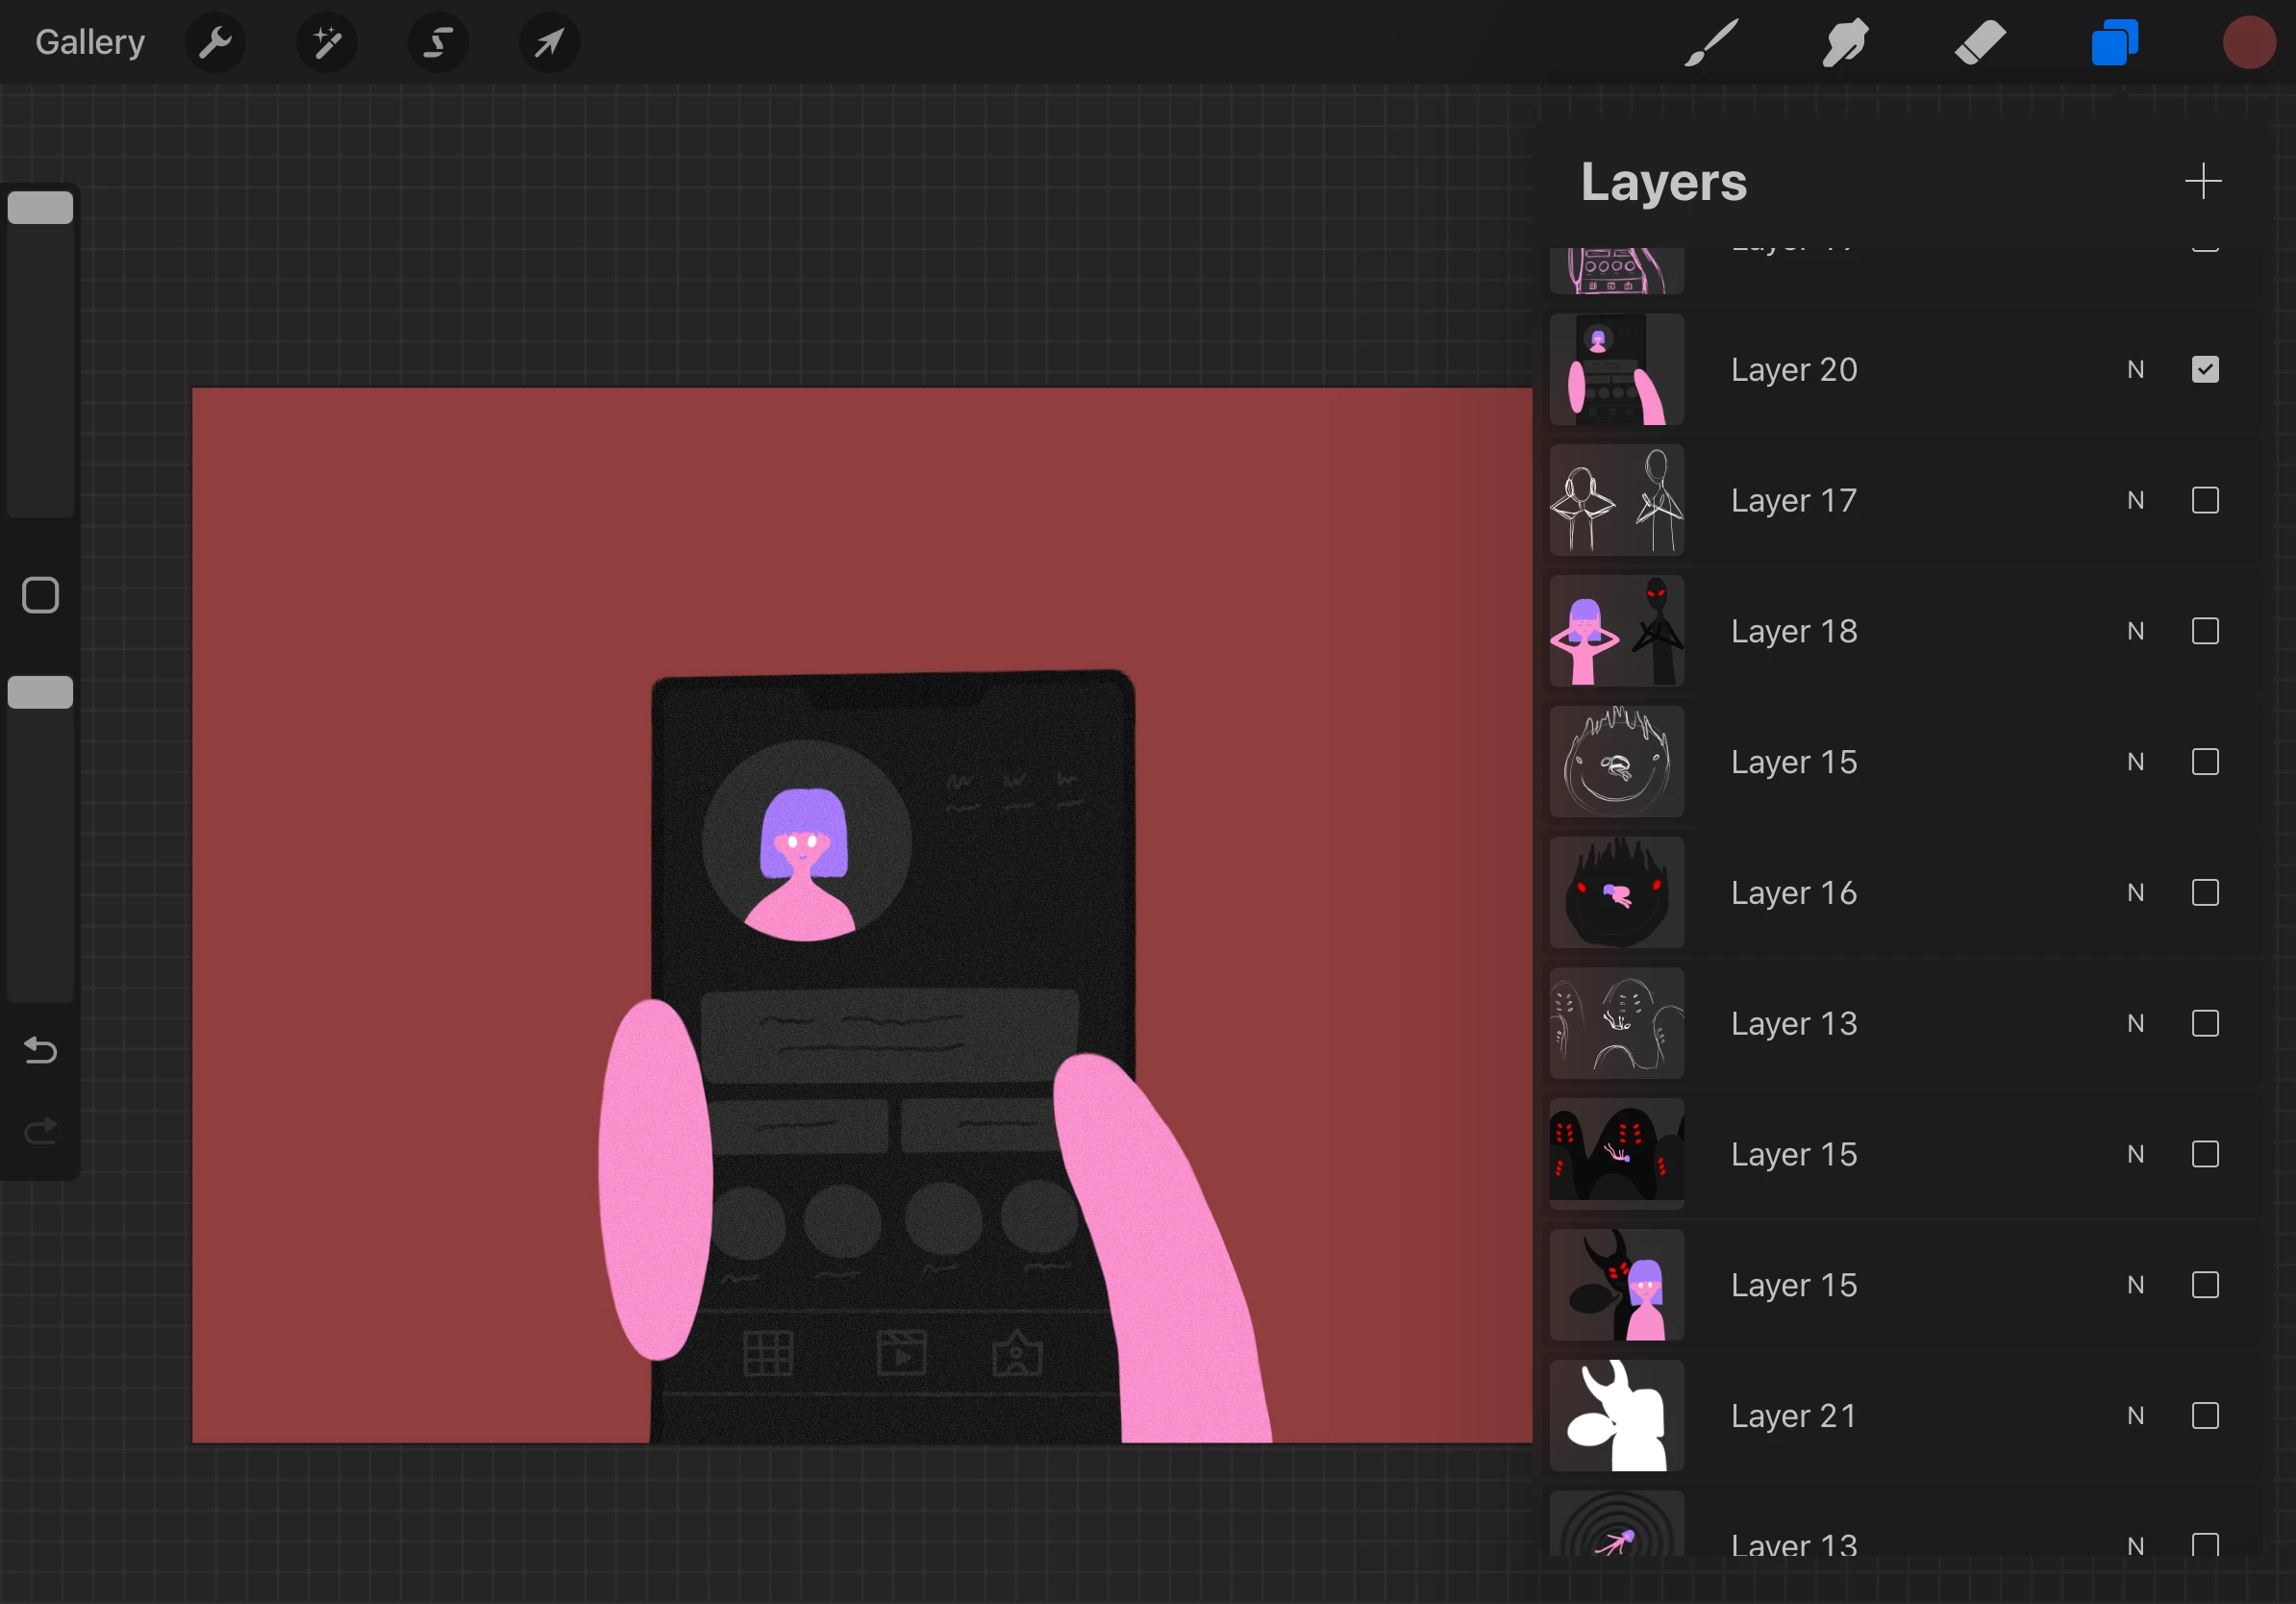Activate the Transform arrow tool
The width and height of the screenshot is (2296, 1604).
click(x=549, y=43)
